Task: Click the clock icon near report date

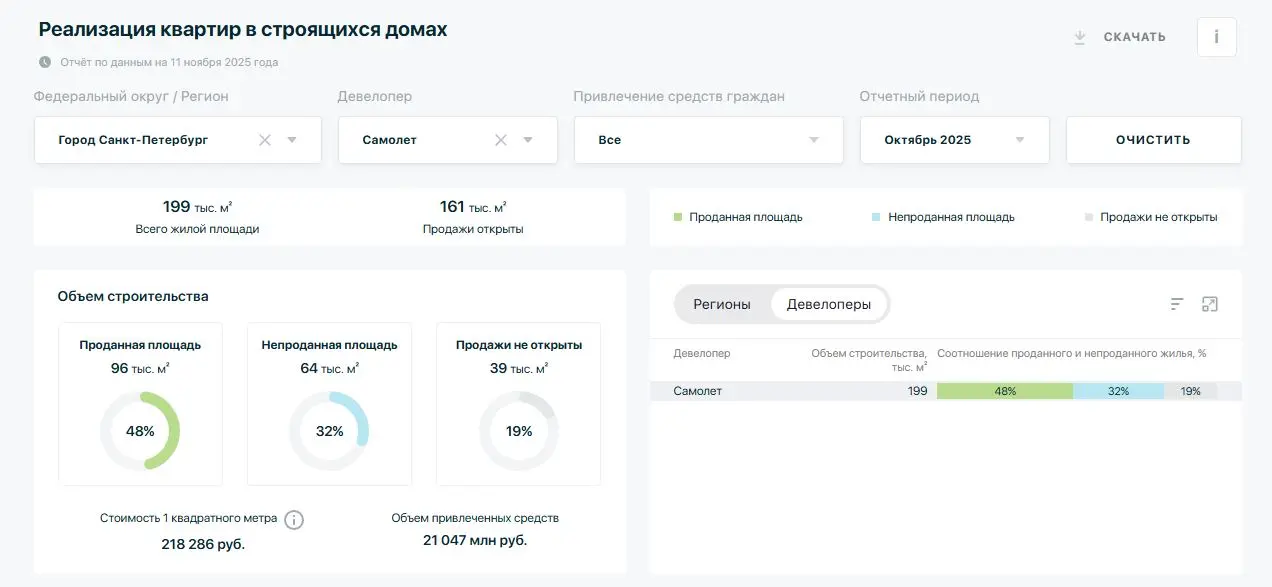Action: (x=45, y=62)
